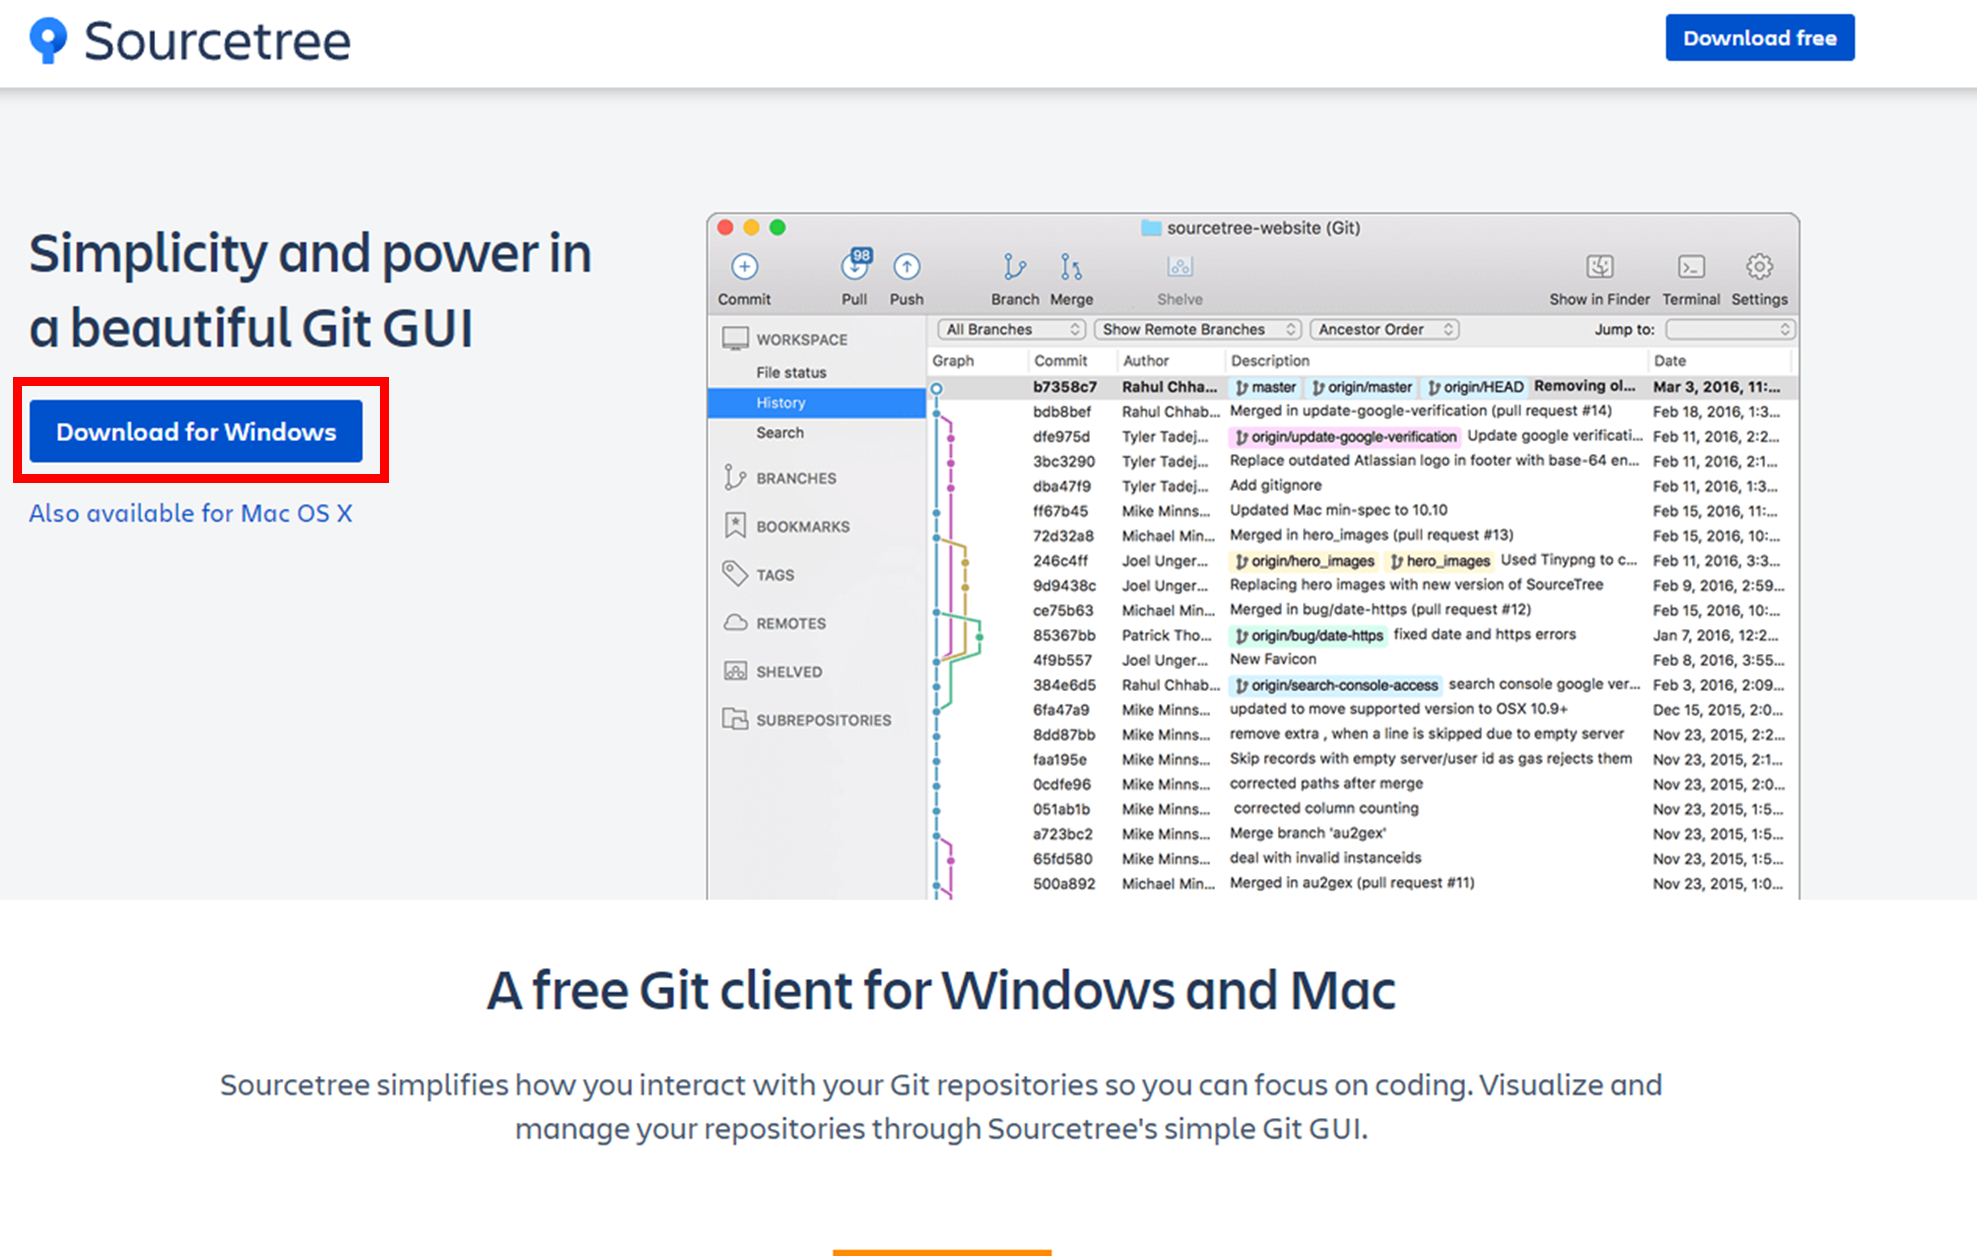This screenshot has width=1977, height=1256.
Task: Click the Commit icon in toolbar
Action: click(744, 267)
